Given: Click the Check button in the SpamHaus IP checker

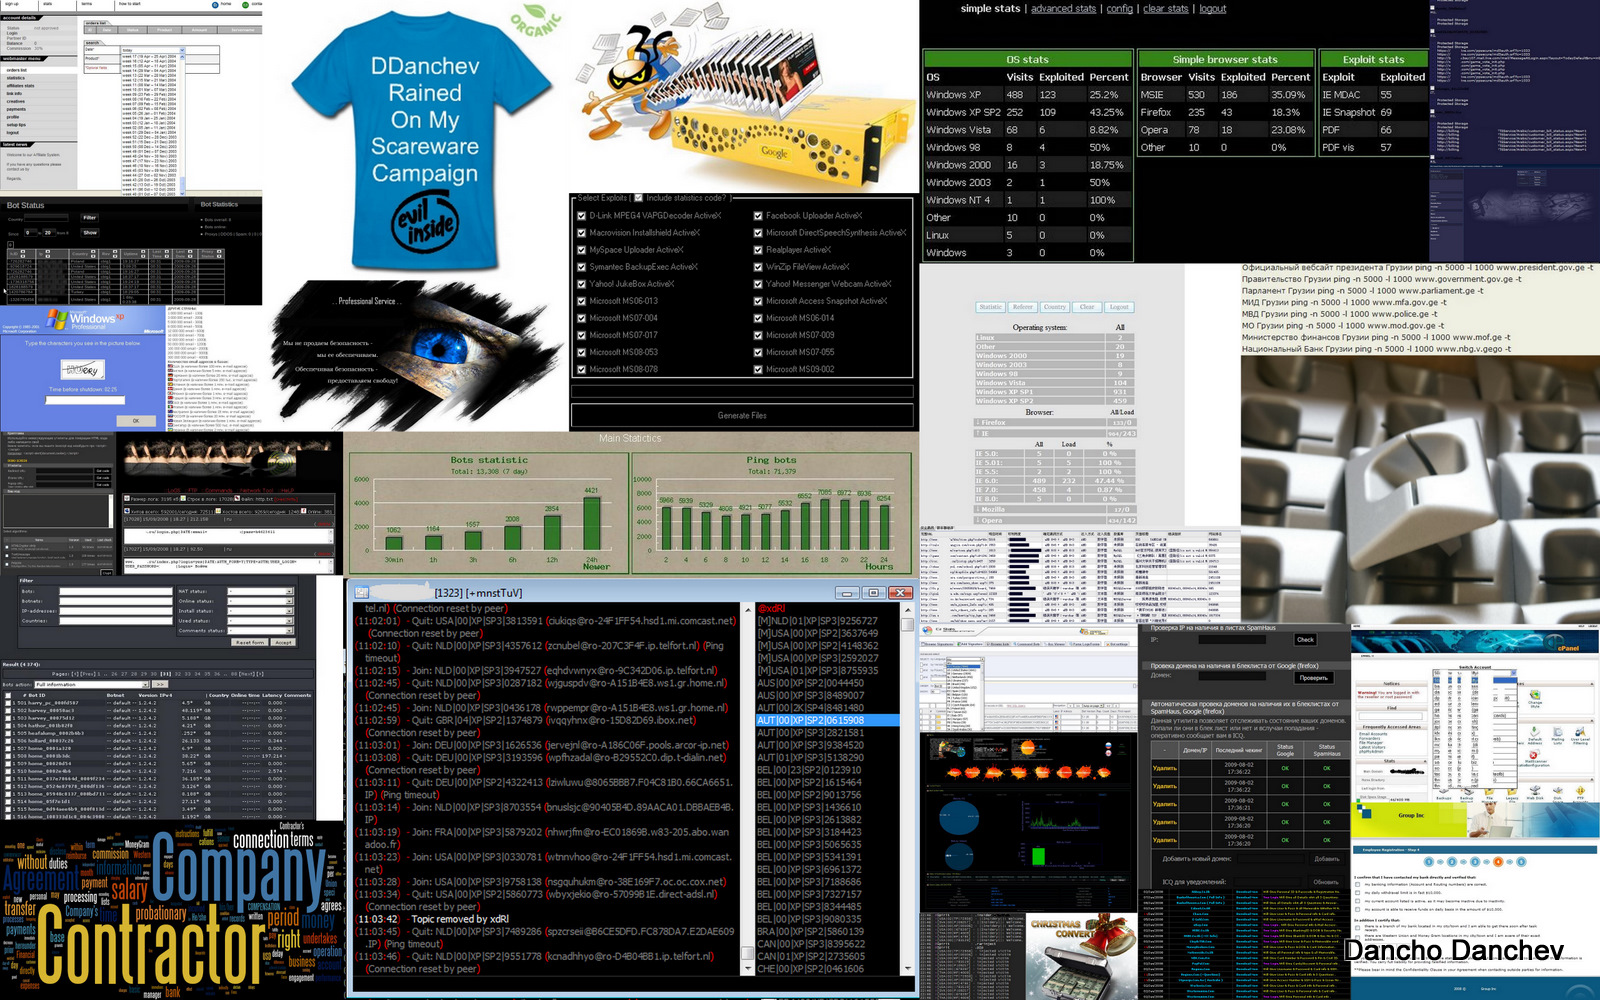Looking at the screenshot, I should (x=1305, y=640).
